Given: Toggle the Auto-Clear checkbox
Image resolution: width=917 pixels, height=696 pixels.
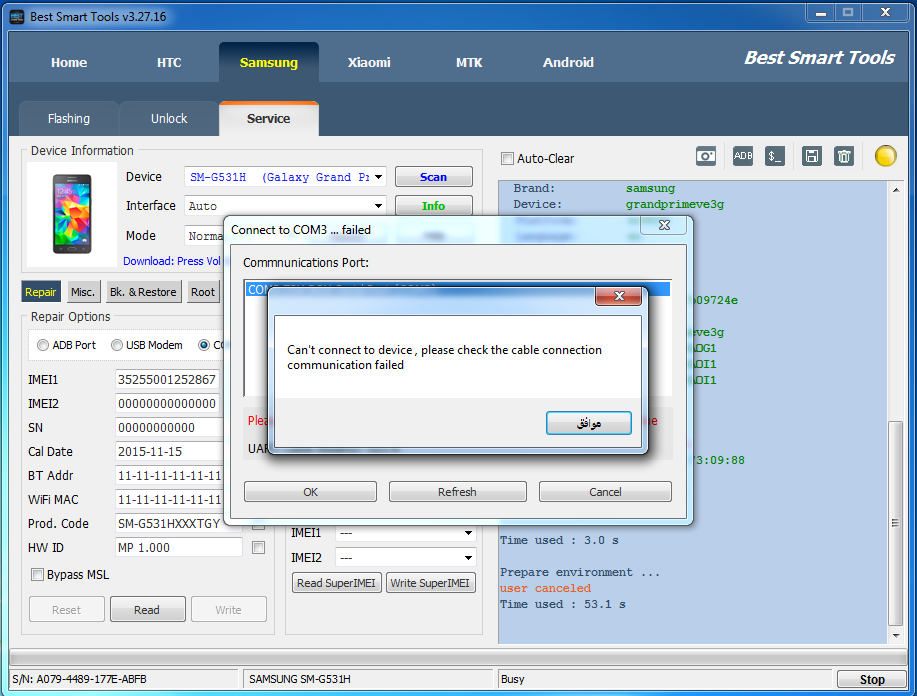Looking at the screenshot, I should 508,159.
